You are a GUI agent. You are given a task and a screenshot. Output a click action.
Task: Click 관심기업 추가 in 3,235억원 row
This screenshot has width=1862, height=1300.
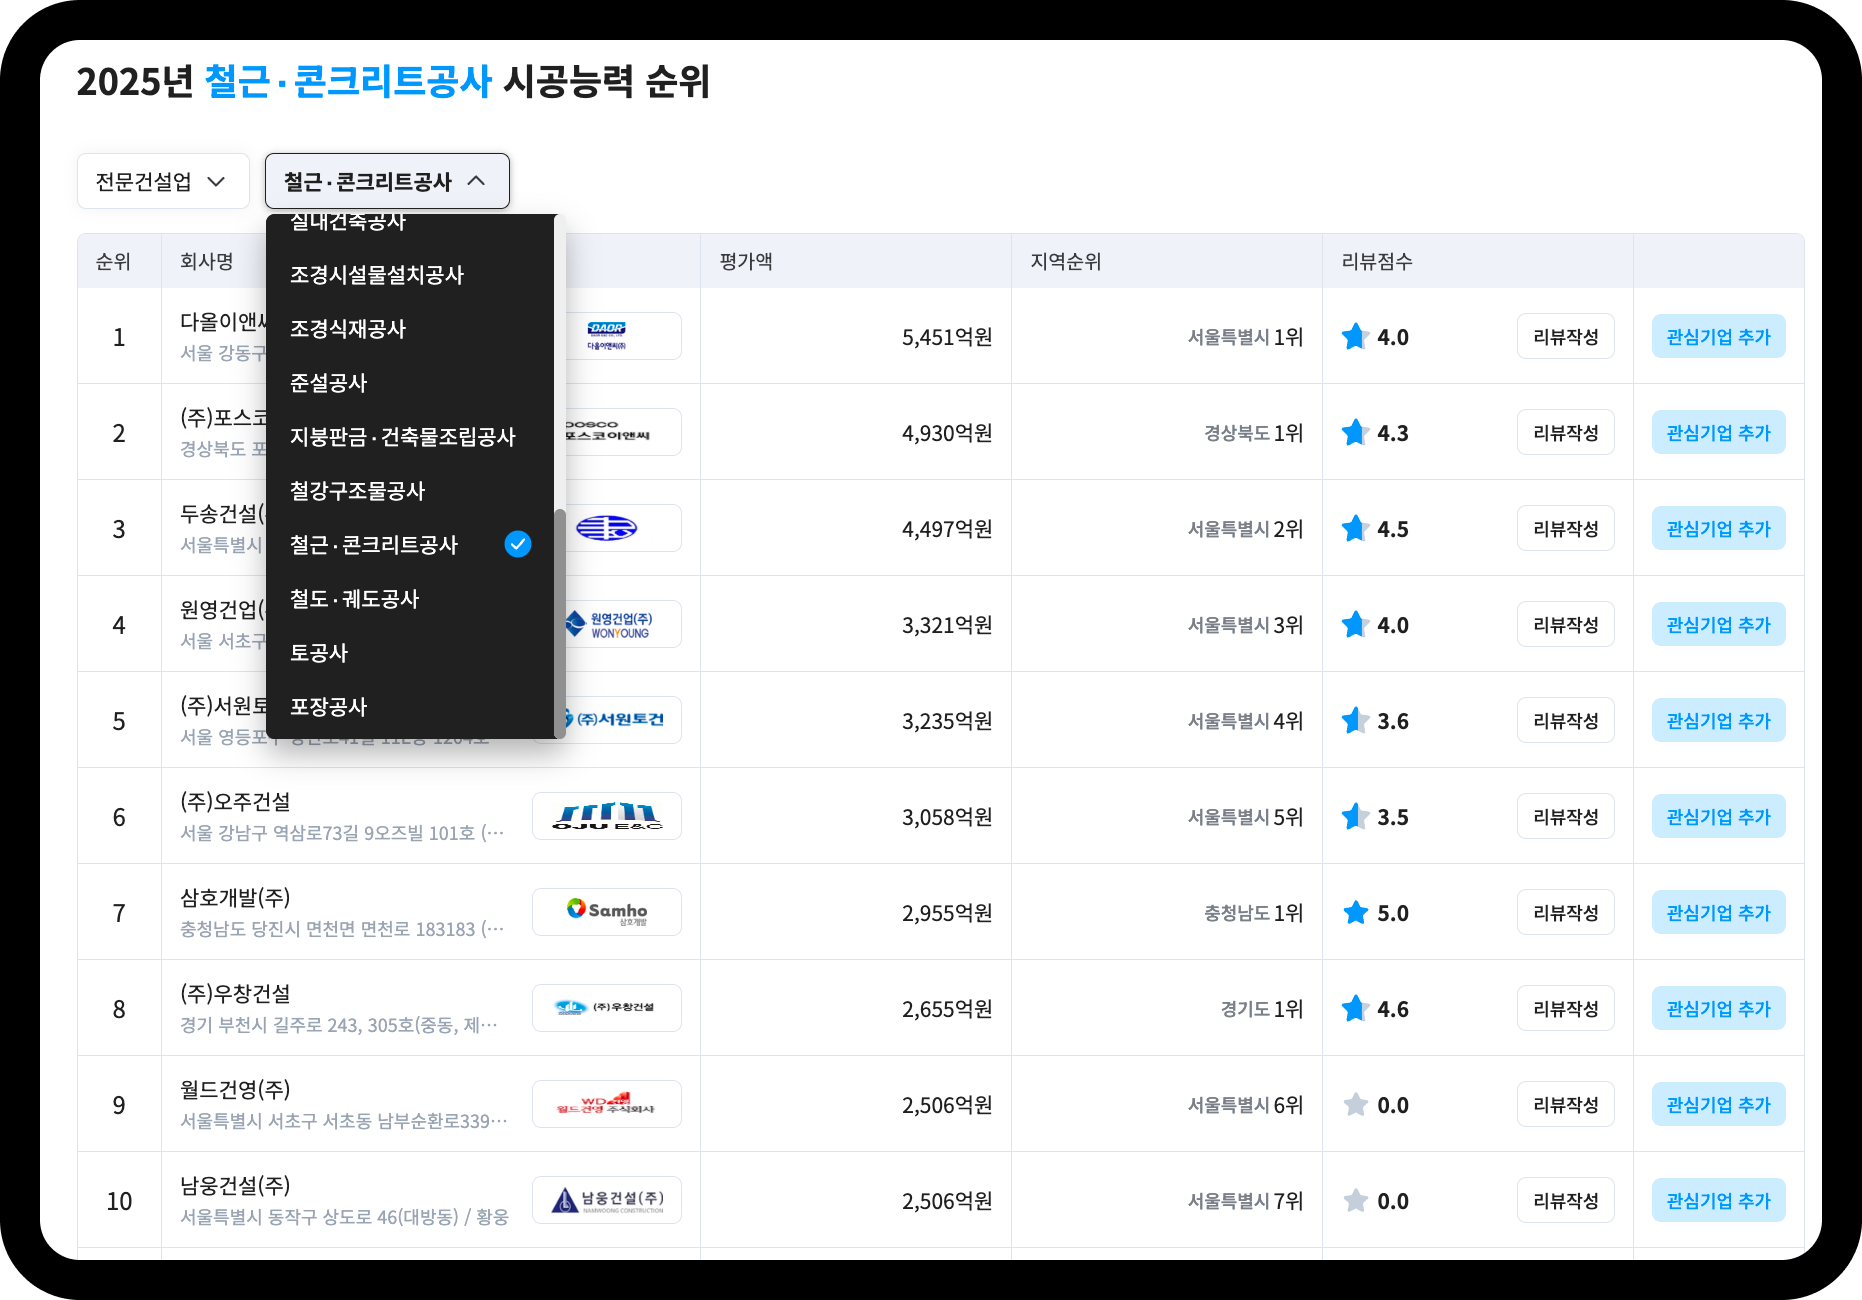[x=1718, y=721]
